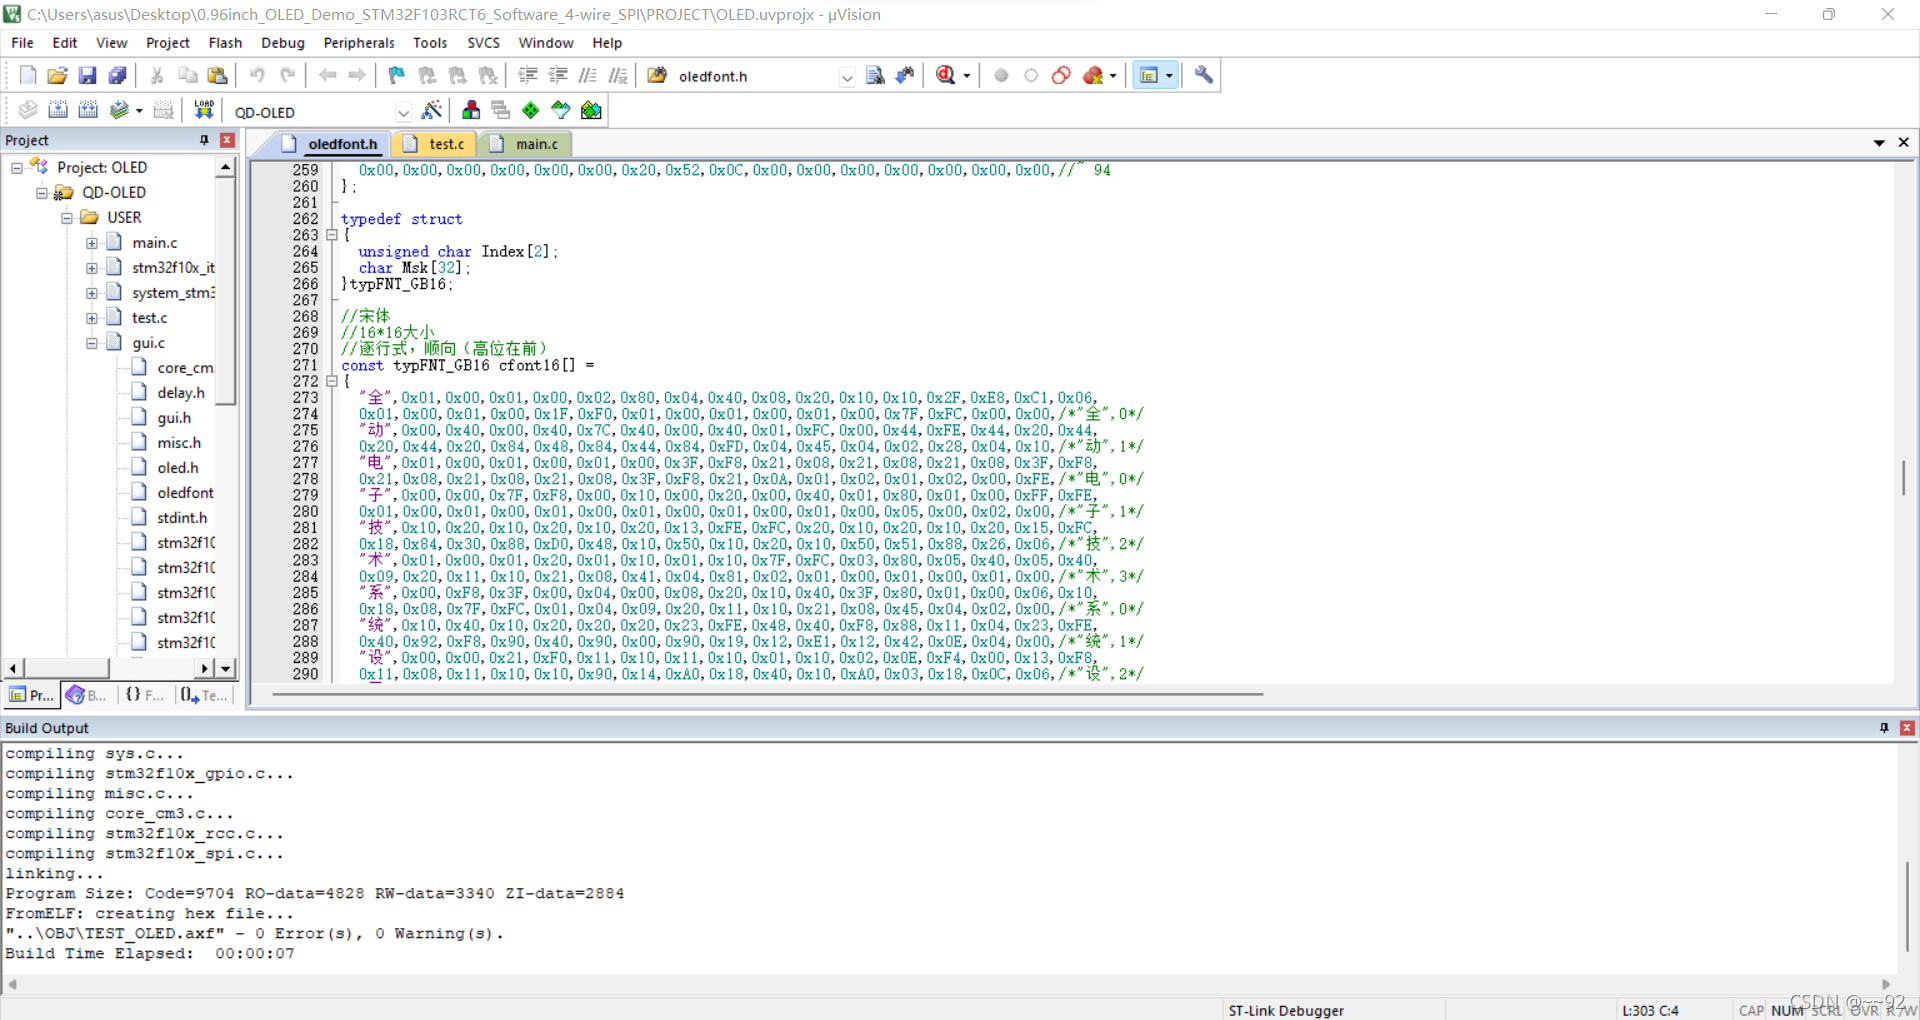Select delay.h in the project tree
Screen dimensions: 1920x1020
[x=181, y=393]
